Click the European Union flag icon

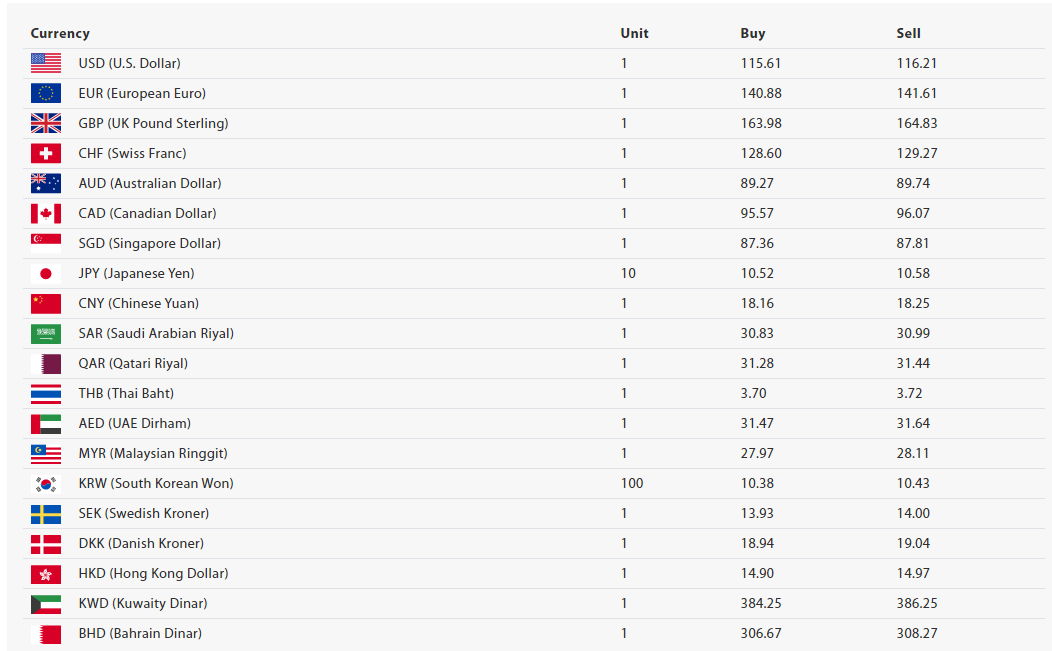pos(46,93)
